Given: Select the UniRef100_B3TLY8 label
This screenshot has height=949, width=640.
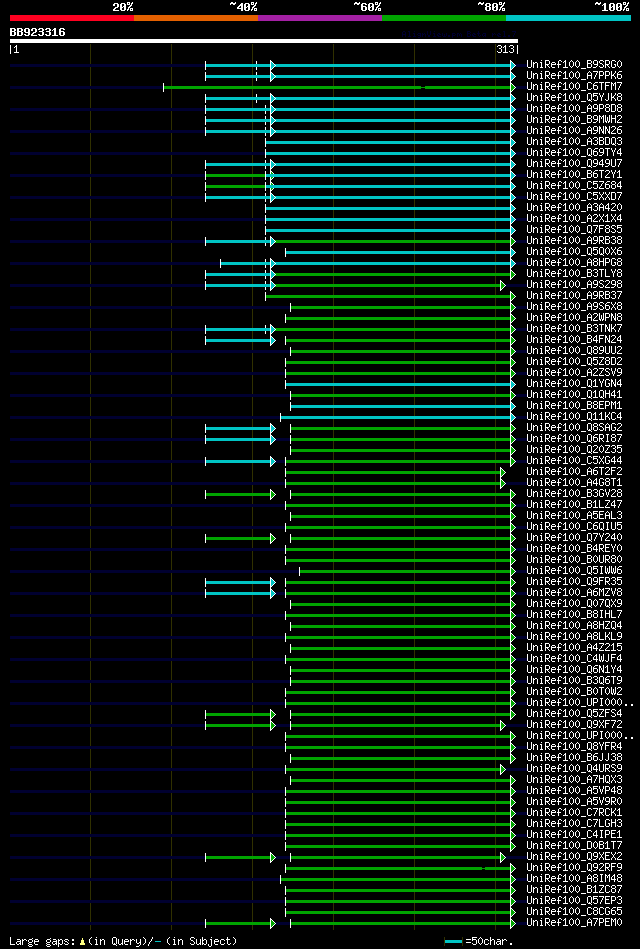Looking at the screenshot, I should click(575, 274).
